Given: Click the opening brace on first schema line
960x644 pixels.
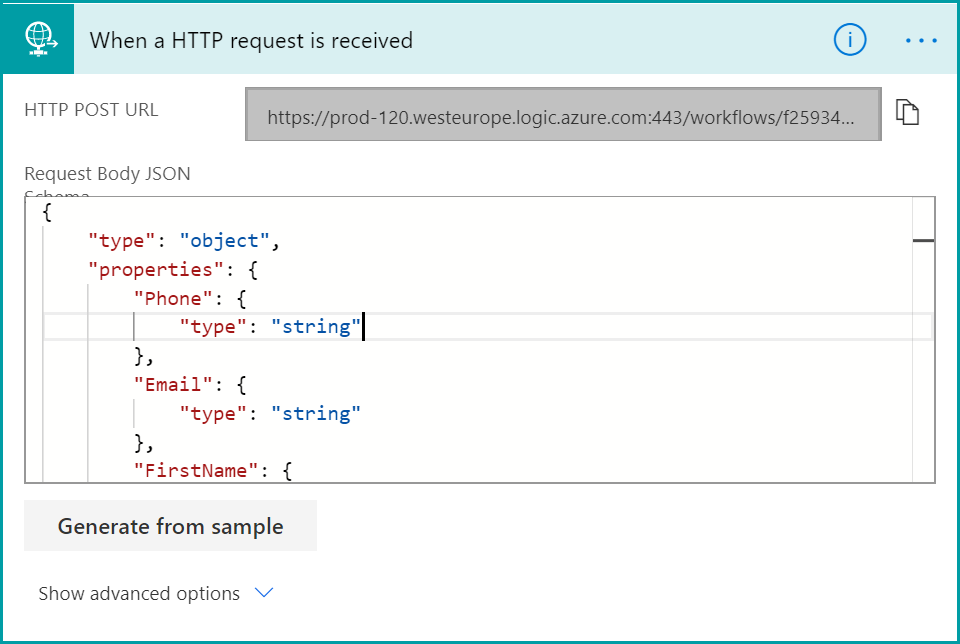Looking at the screenshot, I should coord(47,212).
